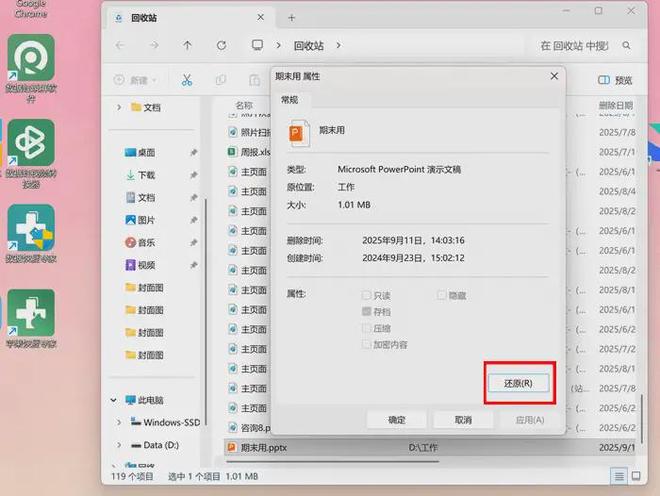This screenshot has width=660, height=496.
Task: Open Google Chrome desktop shortcut
Action: click(31, 9)
